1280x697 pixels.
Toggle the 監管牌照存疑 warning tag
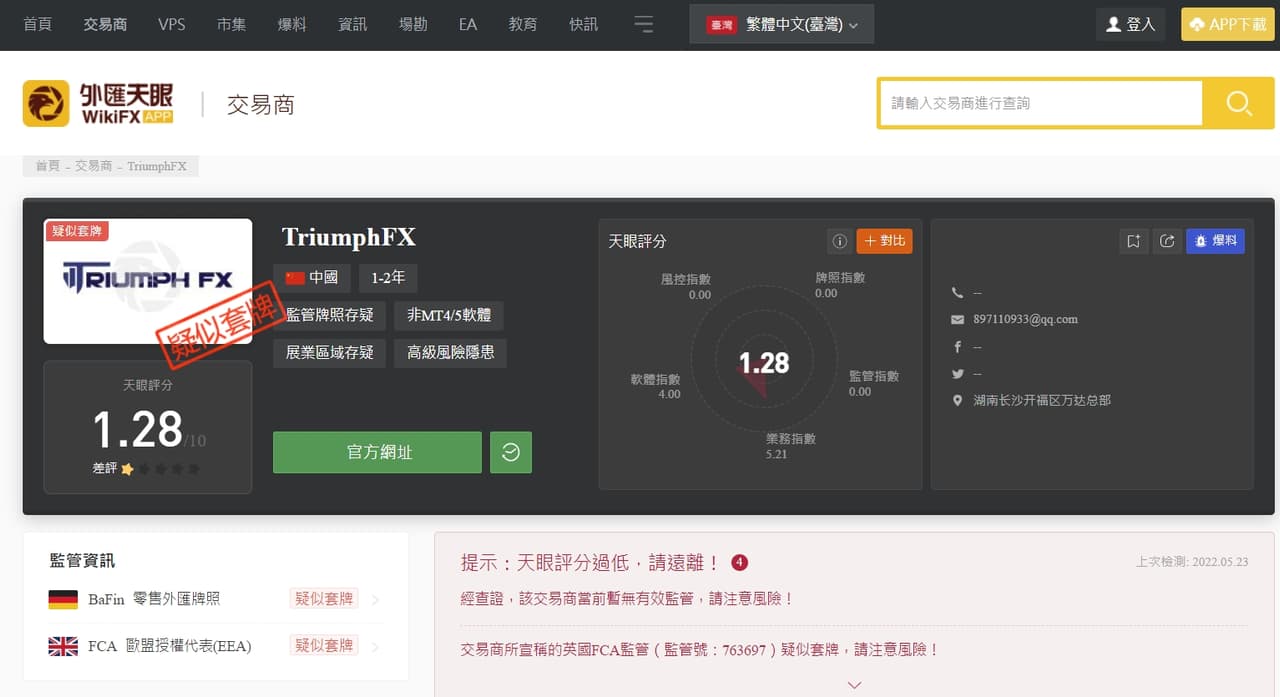330,315
